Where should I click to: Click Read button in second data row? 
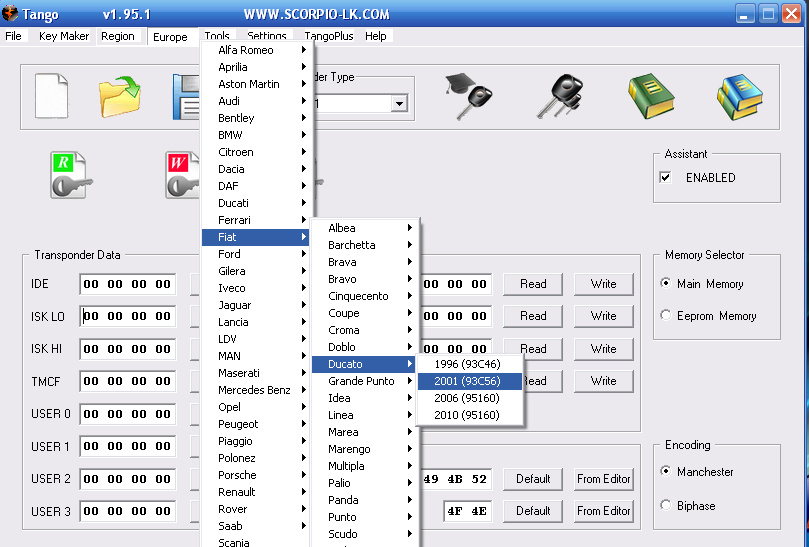[x=533, y=316]
